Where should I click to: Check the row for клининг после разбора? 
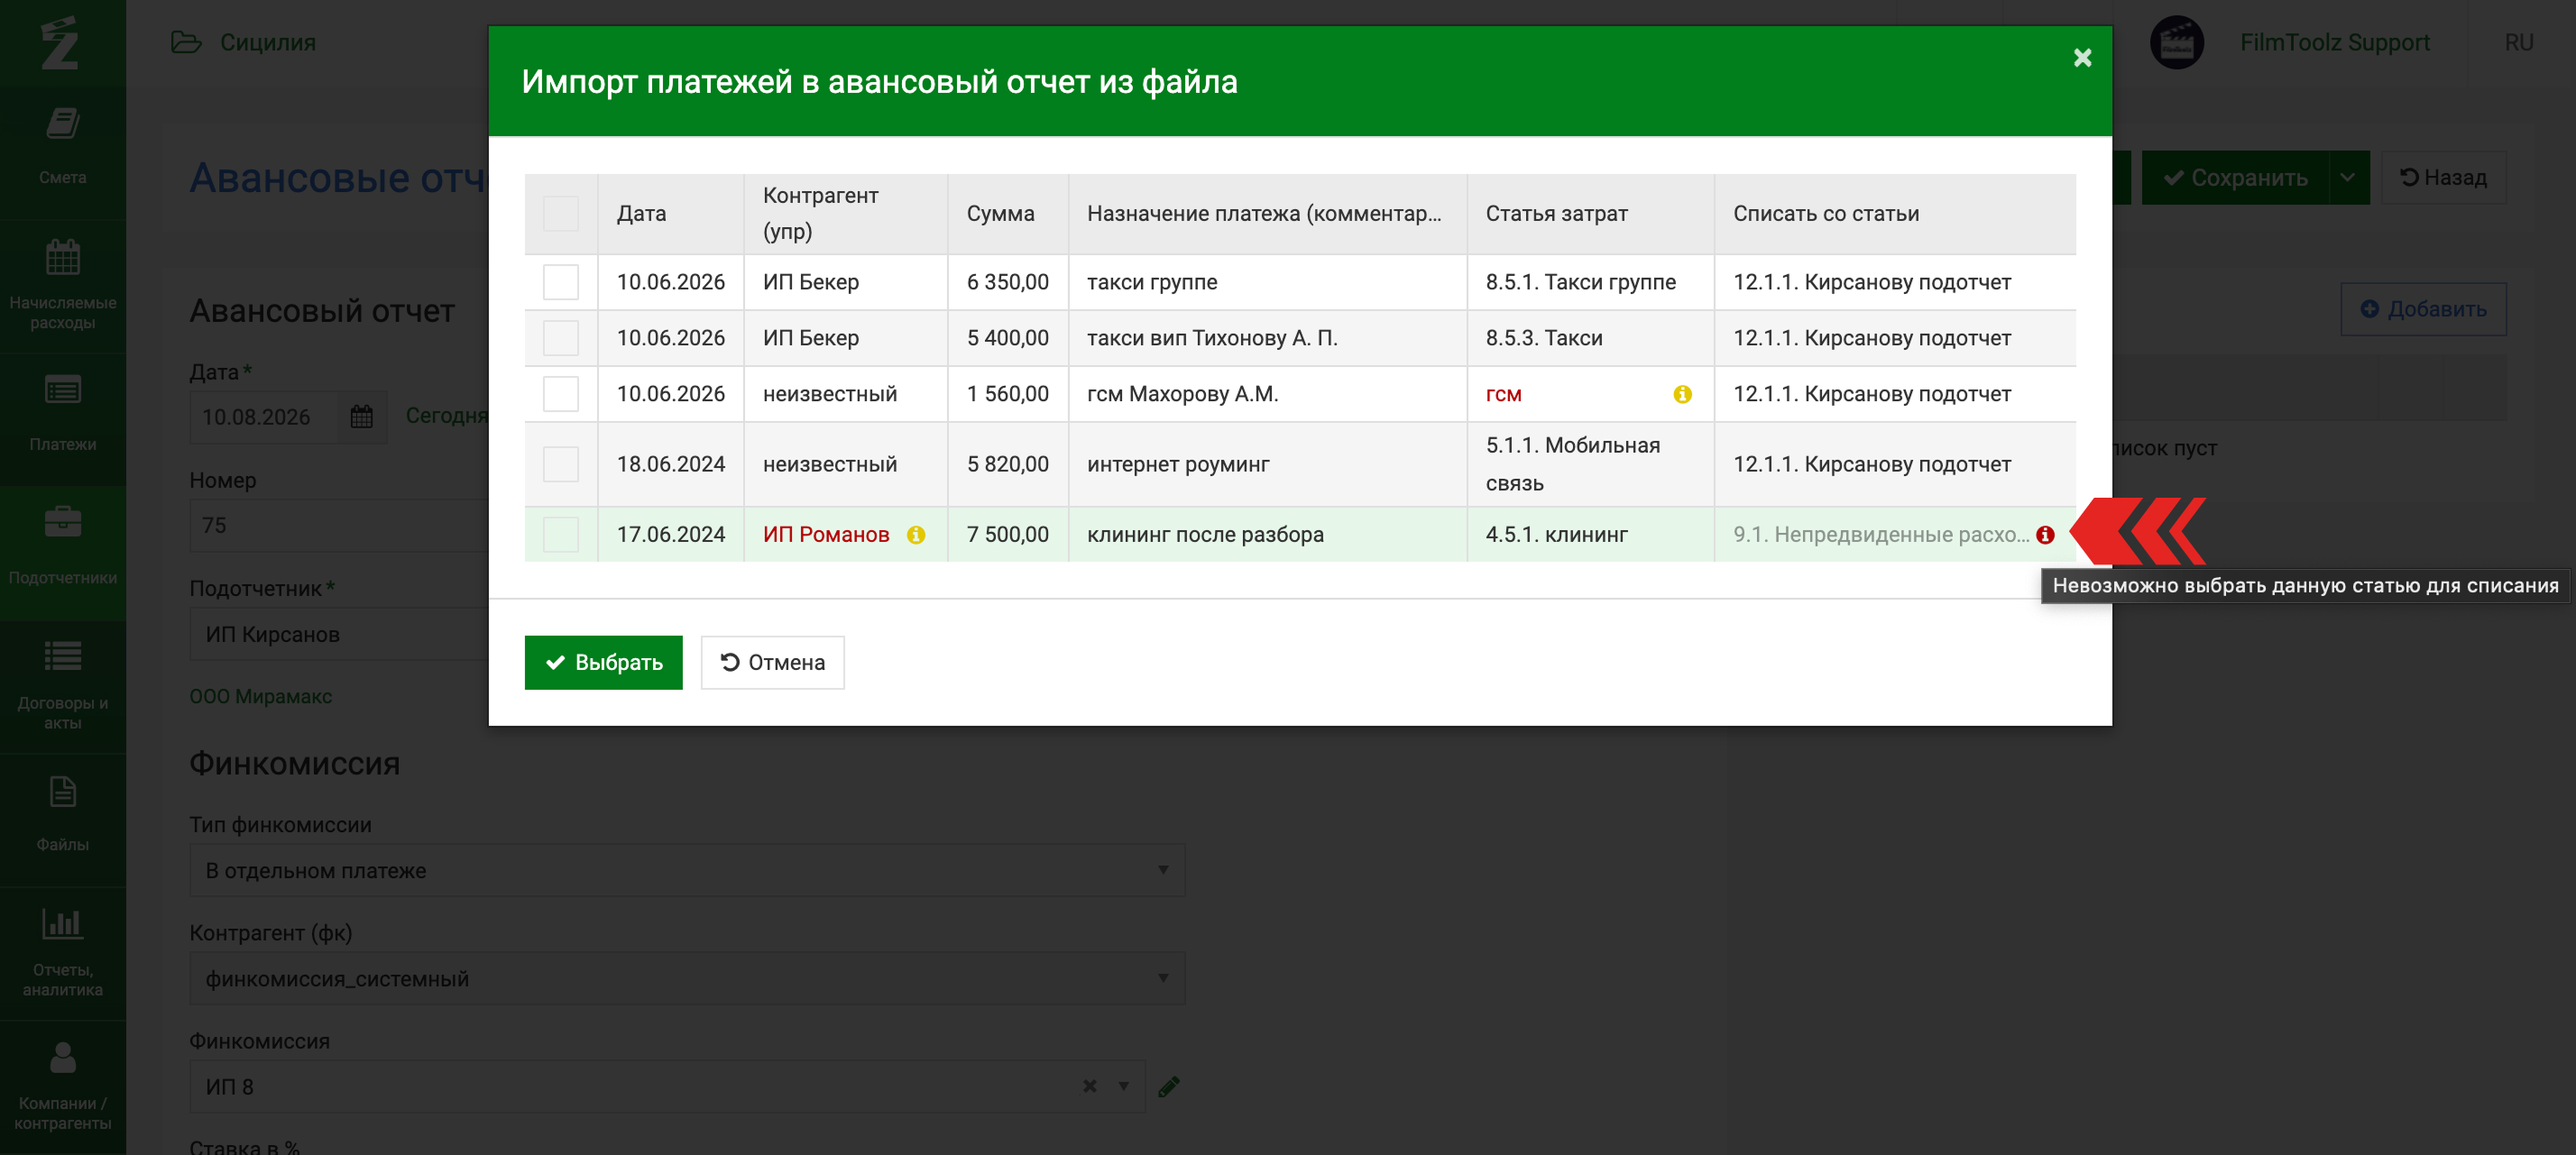[560, 534]
